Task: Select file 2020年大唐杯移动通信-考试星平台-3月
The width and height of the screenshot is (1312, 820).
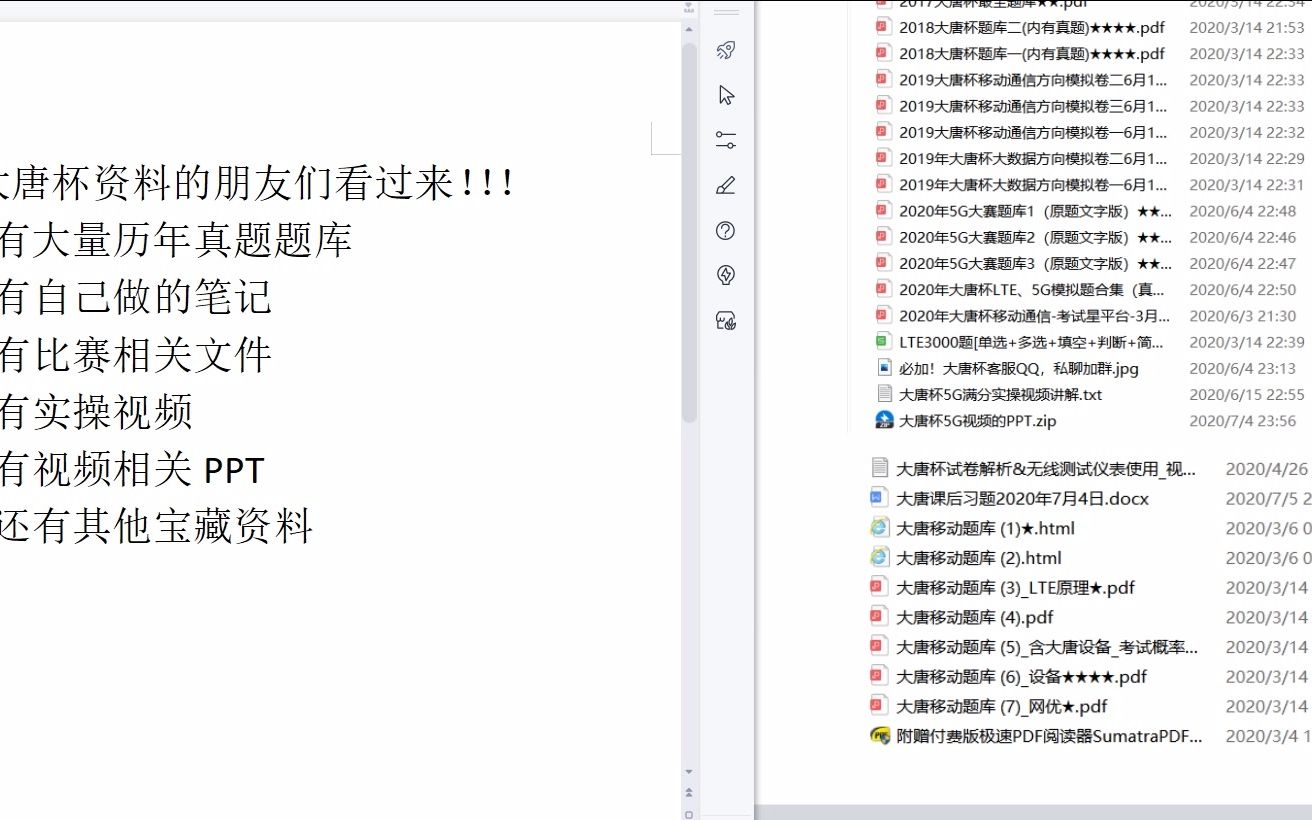Action: click(x=1035, y=315)
